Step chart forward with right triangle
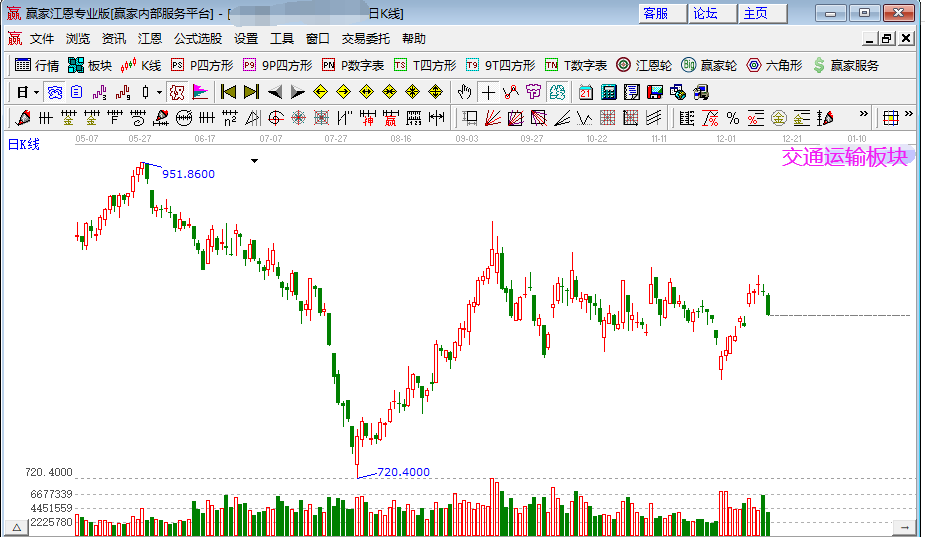This screenshot has width=925, height=537. tap(297, 92)
